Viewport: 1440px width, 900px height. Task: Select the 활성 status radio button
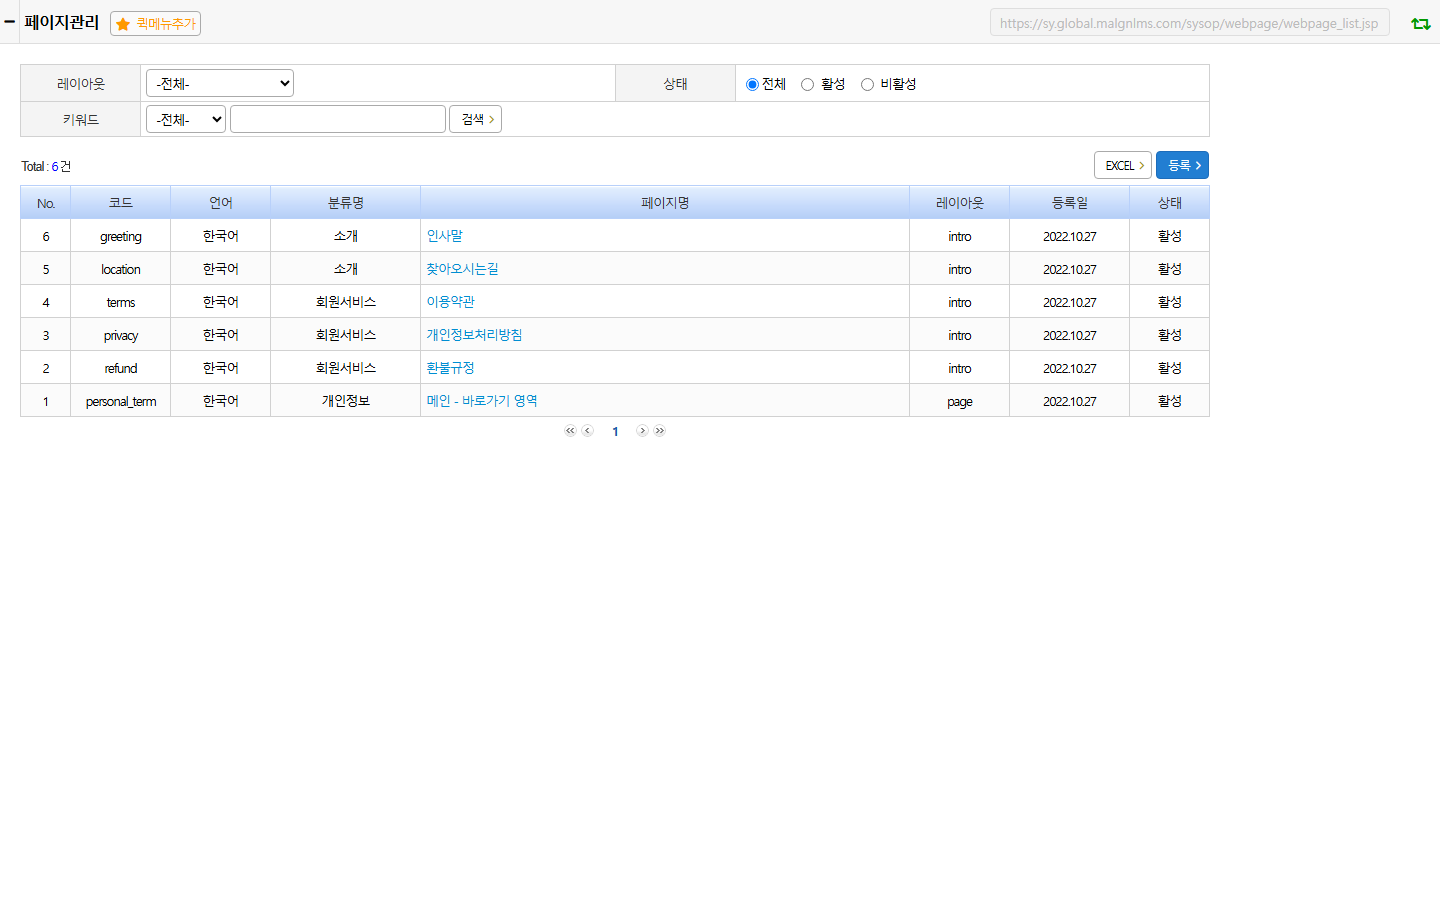(807, 84)
